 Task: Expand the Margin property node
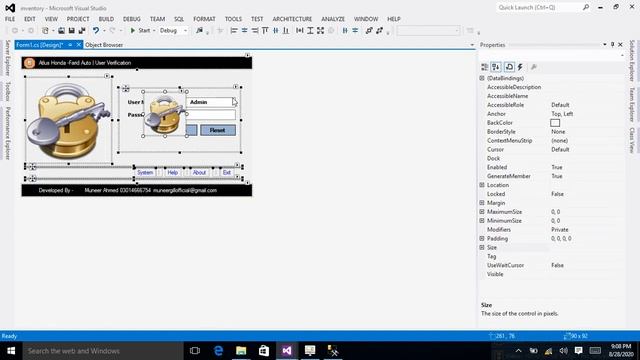[482, 203]
